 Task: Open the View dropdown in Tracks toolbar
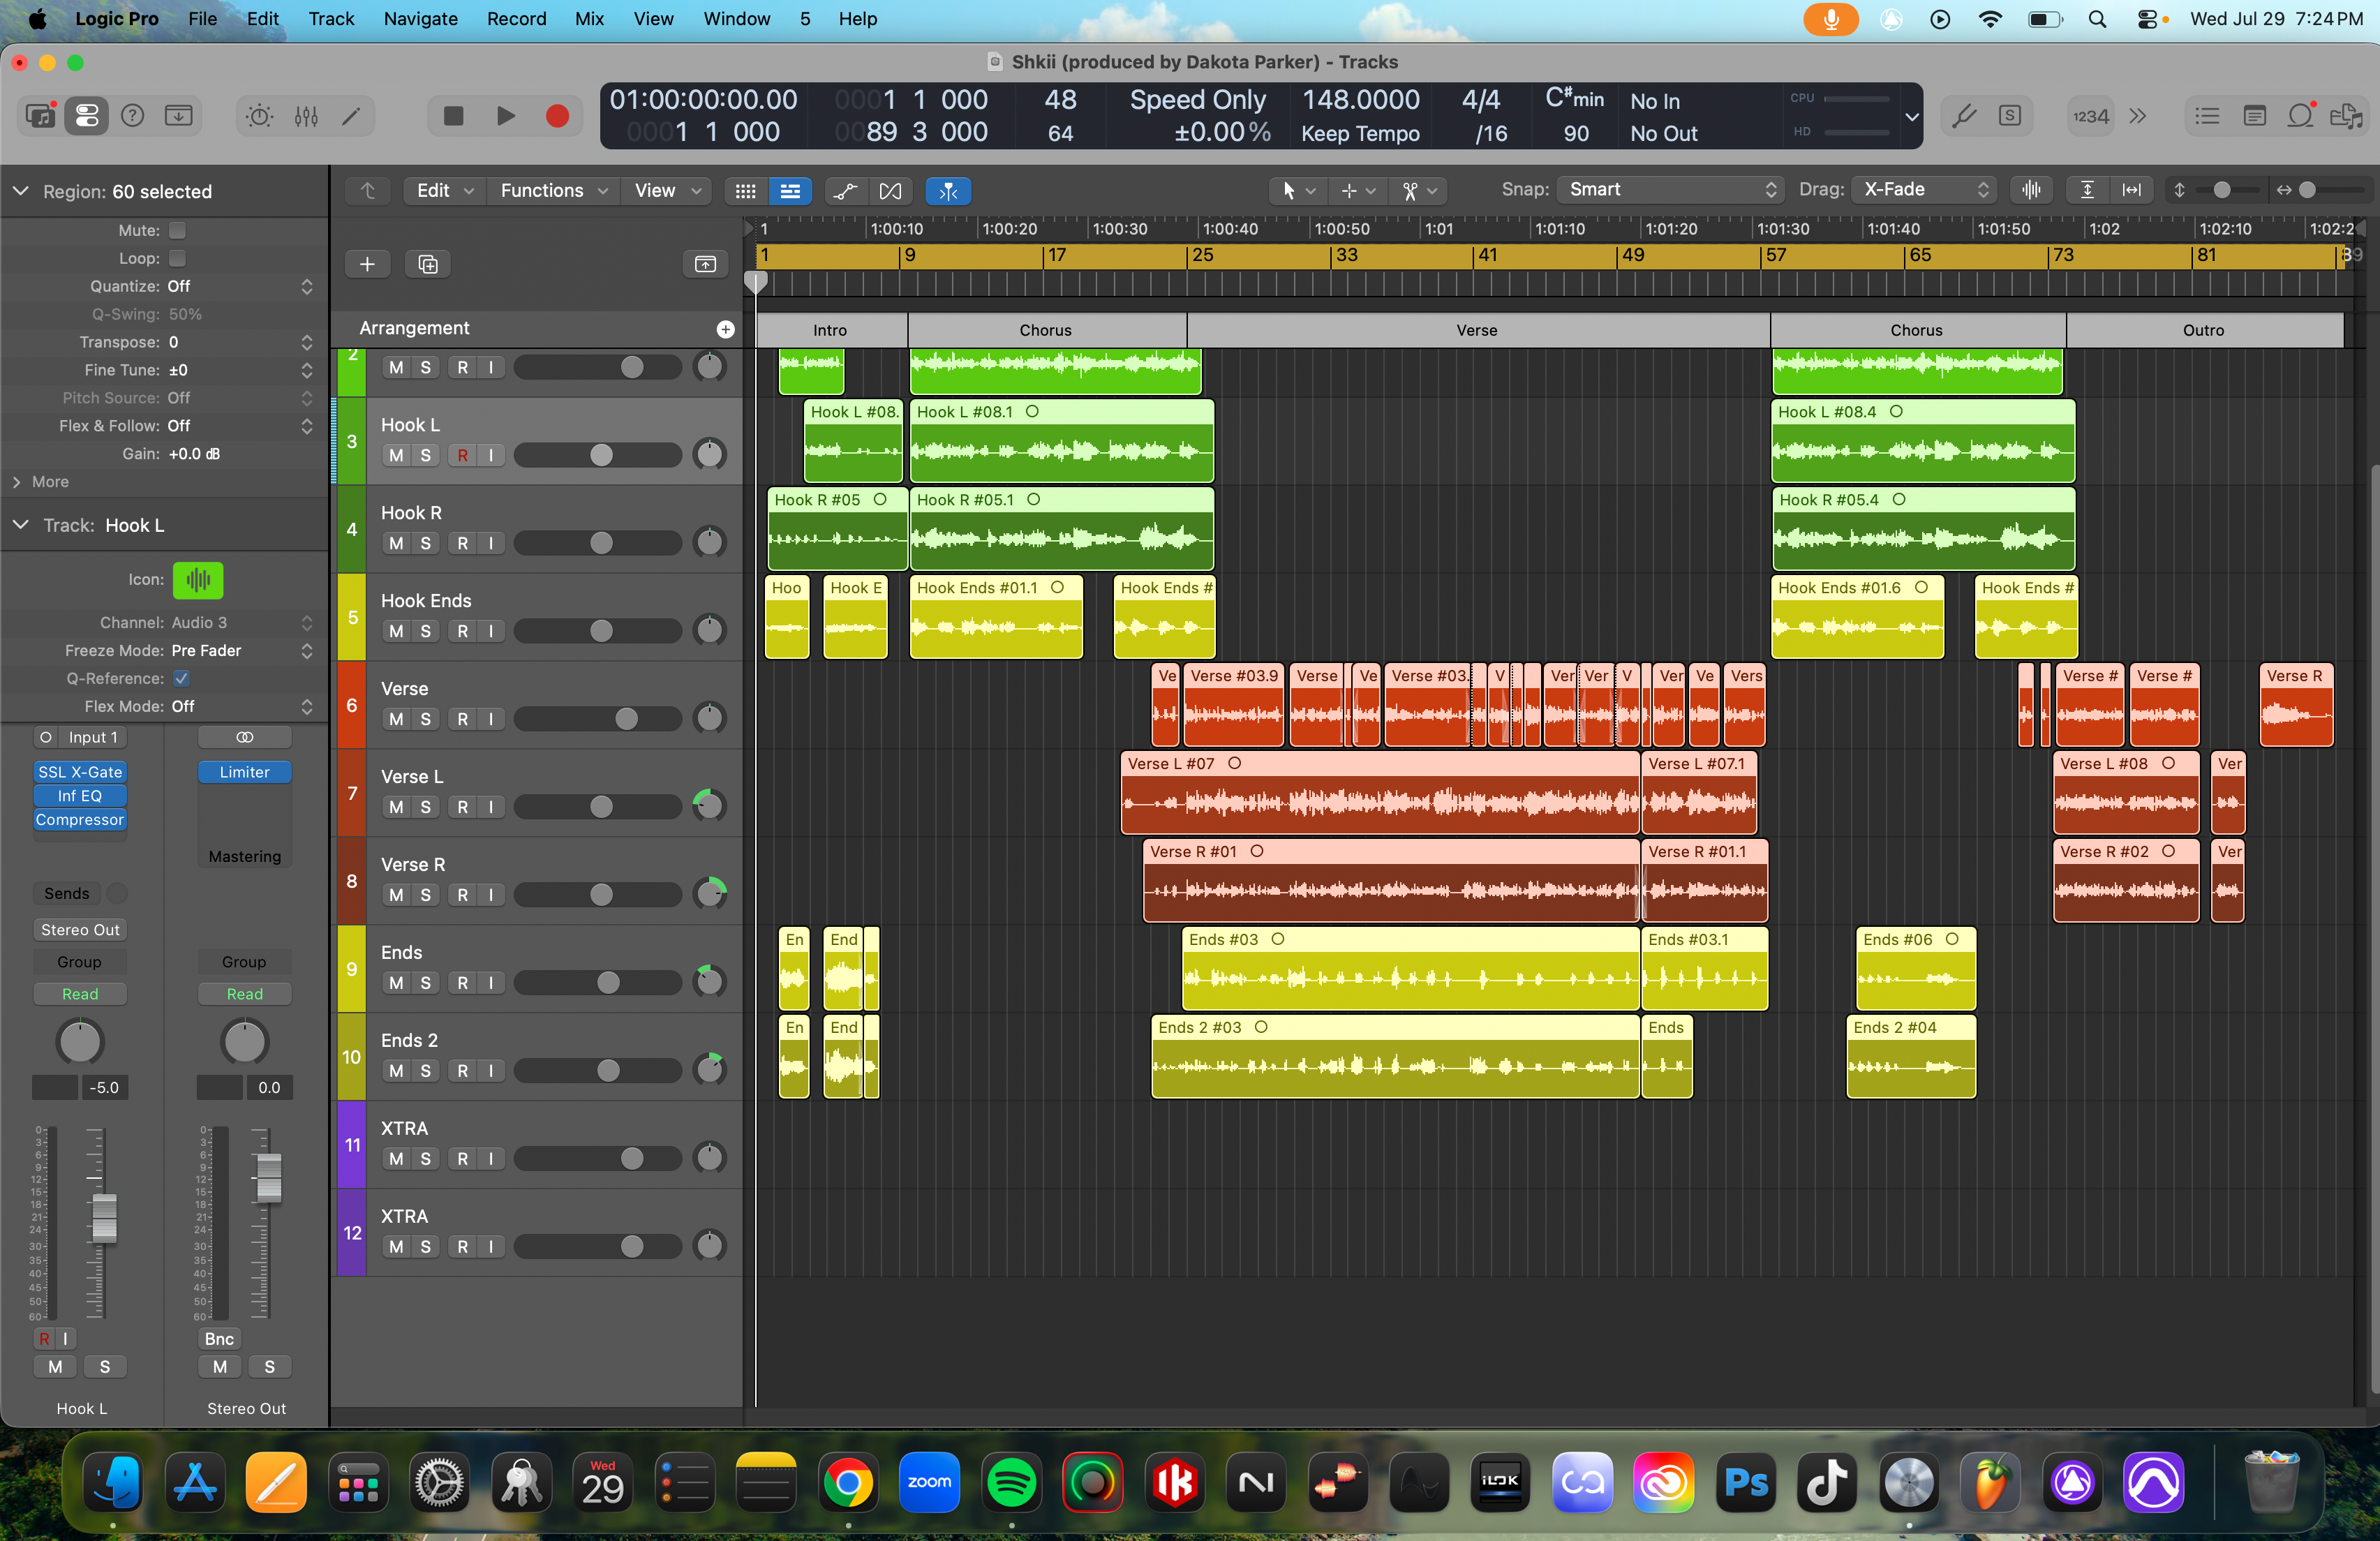[x=667, y=191]
